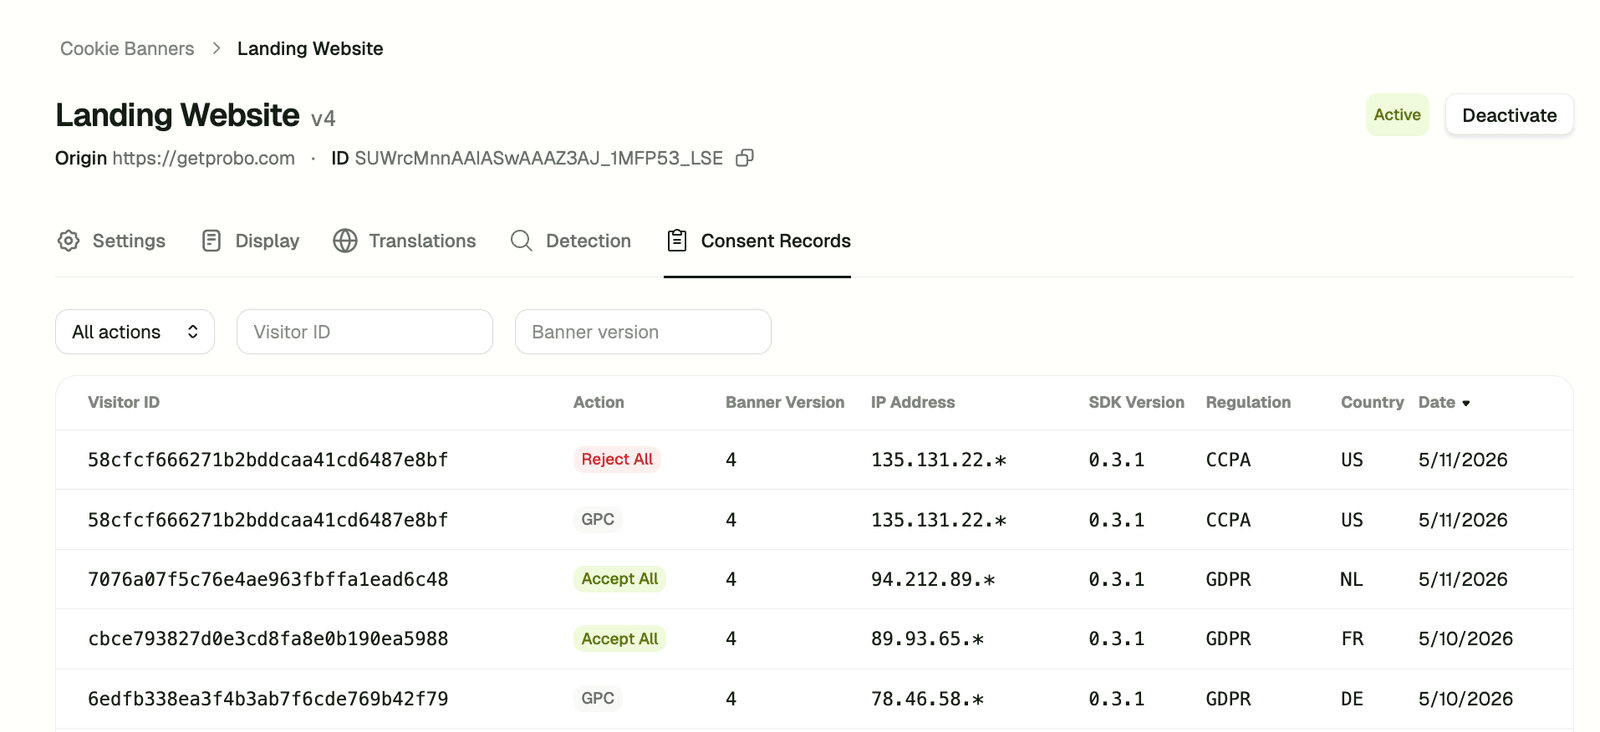The height and width of the screenshot is (732, 1600).
Task: Click country code DE
Action: 1352,698
